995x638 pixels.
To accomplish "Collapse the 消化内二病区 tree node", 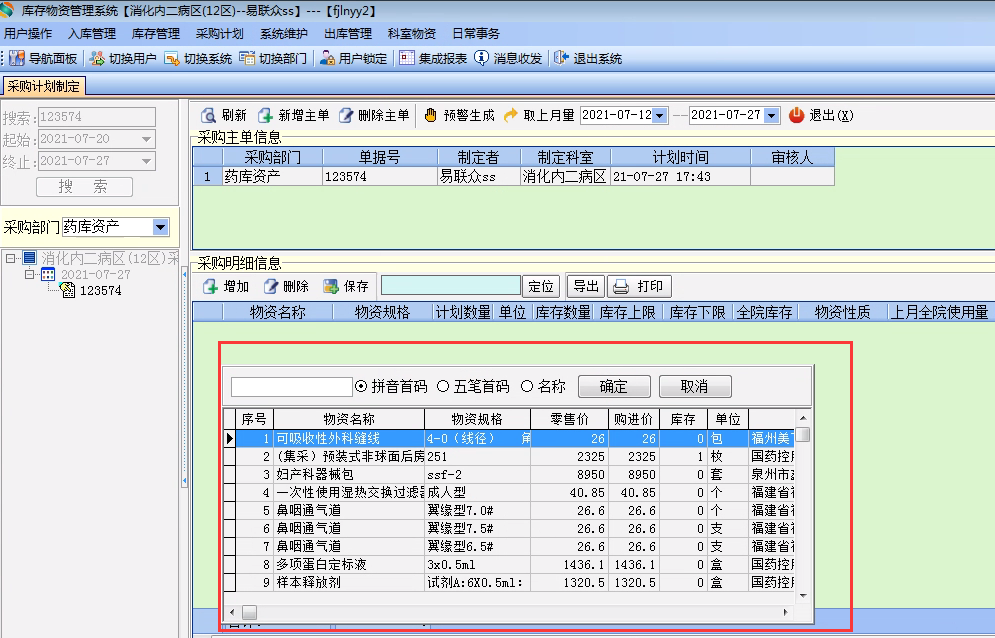I will pos(10,258).
